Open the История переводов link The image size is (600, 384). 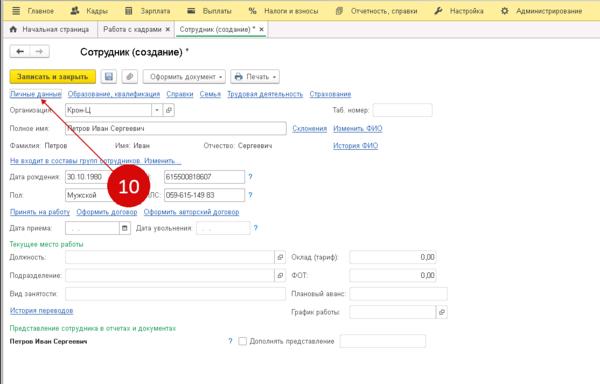[x=41, y=311]
